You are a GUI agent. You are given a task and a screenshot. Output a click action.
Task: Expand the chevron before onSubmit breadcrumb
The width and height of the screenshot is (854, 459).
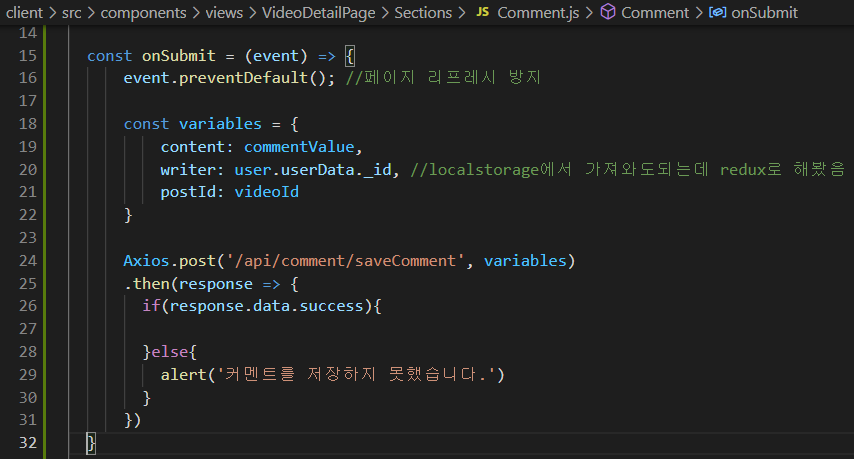pos(699,13)
